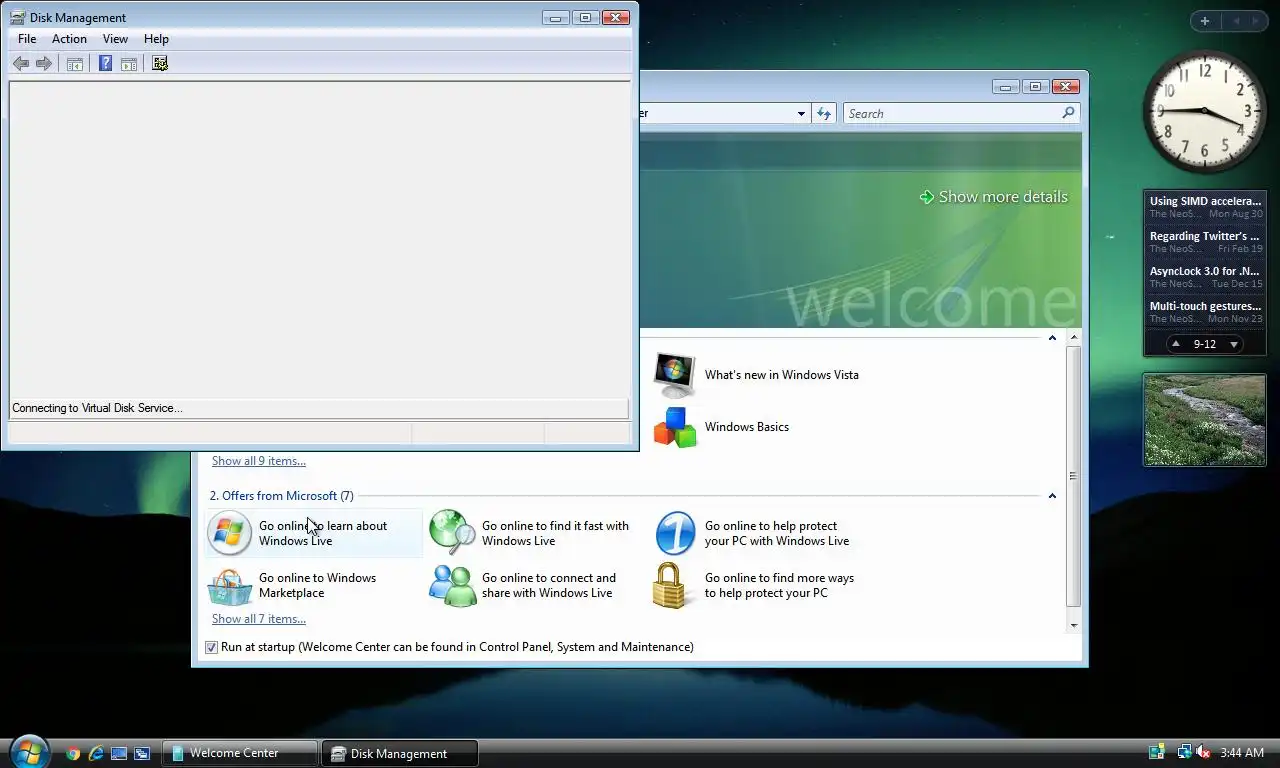1280x768 pixels.
Task: Click the refresh arrows icon beside address bar
Action: click(824, 113)
